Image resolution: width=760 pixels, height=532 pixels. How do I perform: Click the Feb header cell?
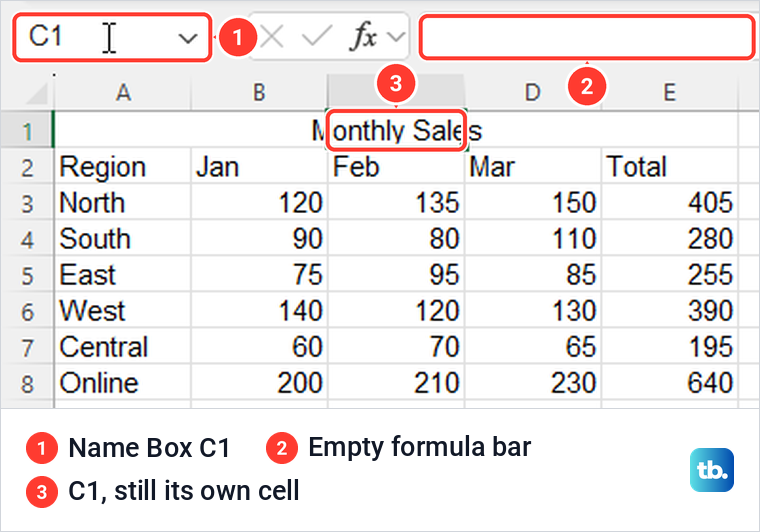396,166
